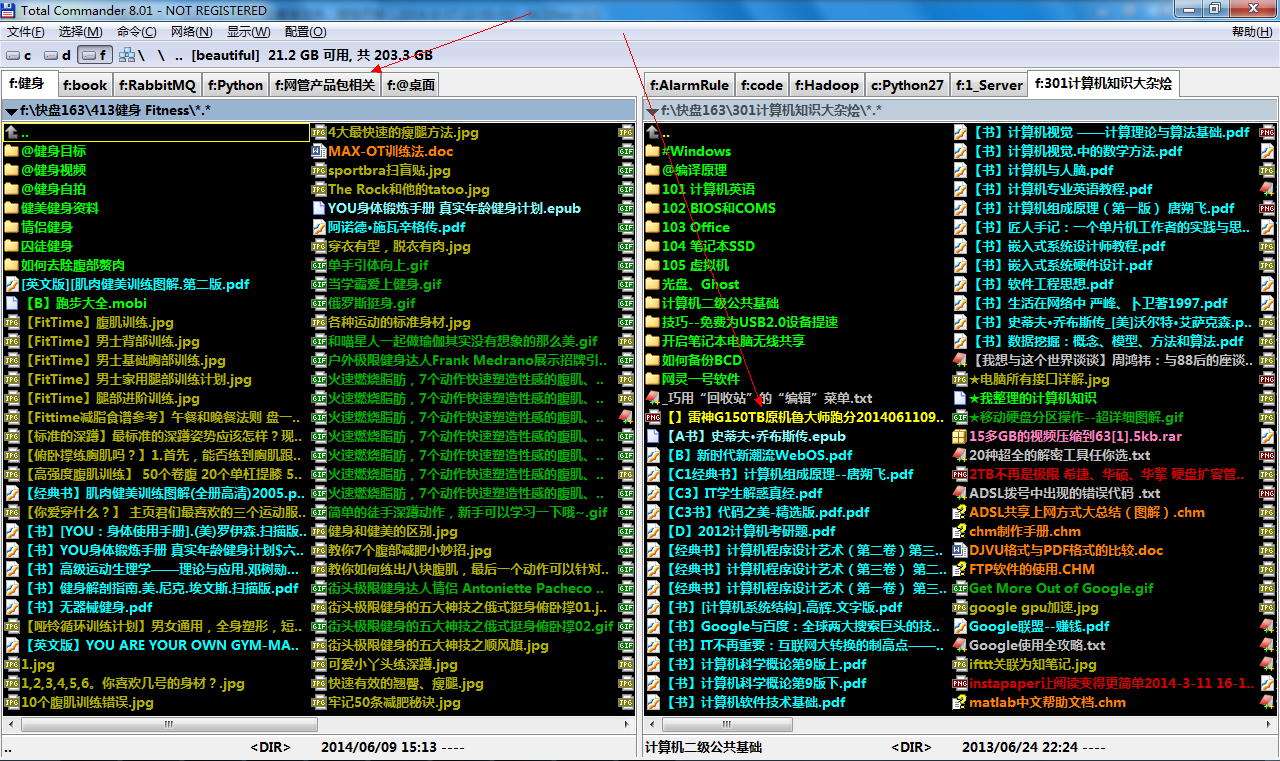Switch to the f:@桌面 tab
This screenshot has height=761, width=1280.
coord(410,85)
